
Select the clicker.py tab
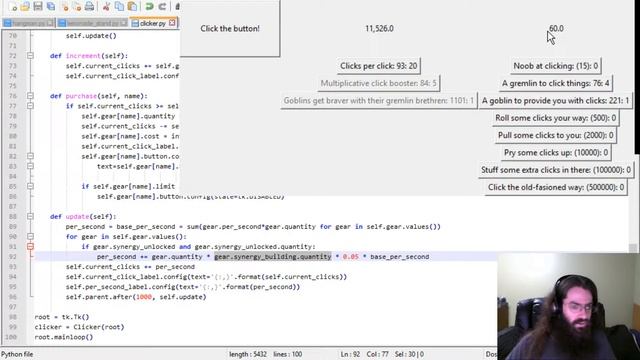153,23
